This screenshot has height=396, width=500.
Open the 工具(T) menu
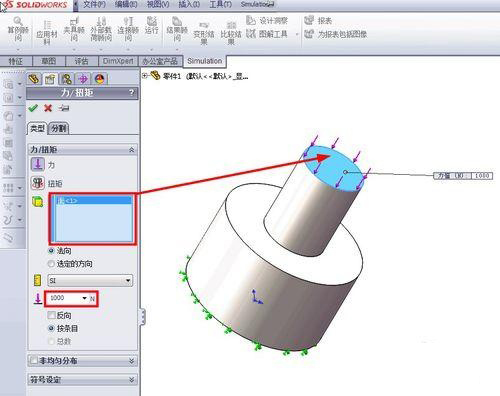(x=220, y=4)
